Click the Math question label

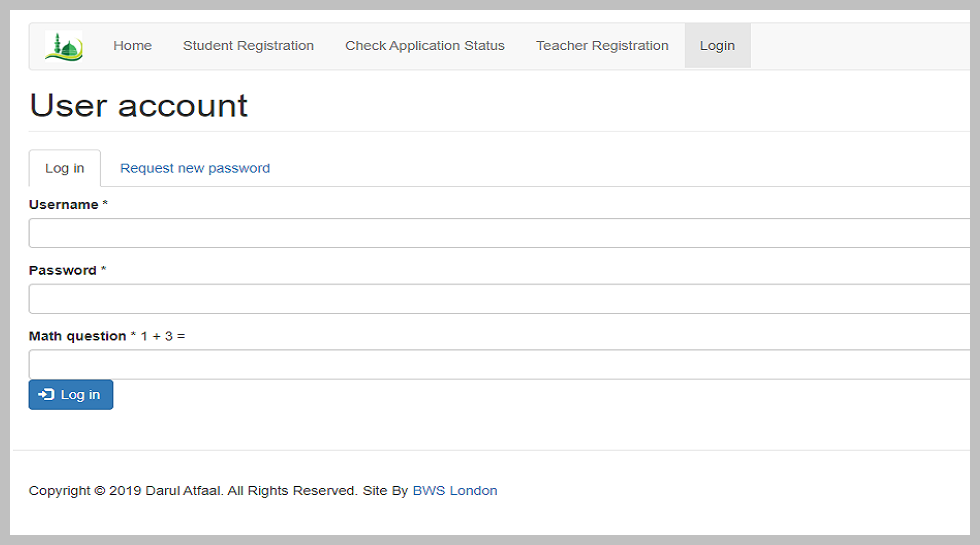[x=77, y=336]
